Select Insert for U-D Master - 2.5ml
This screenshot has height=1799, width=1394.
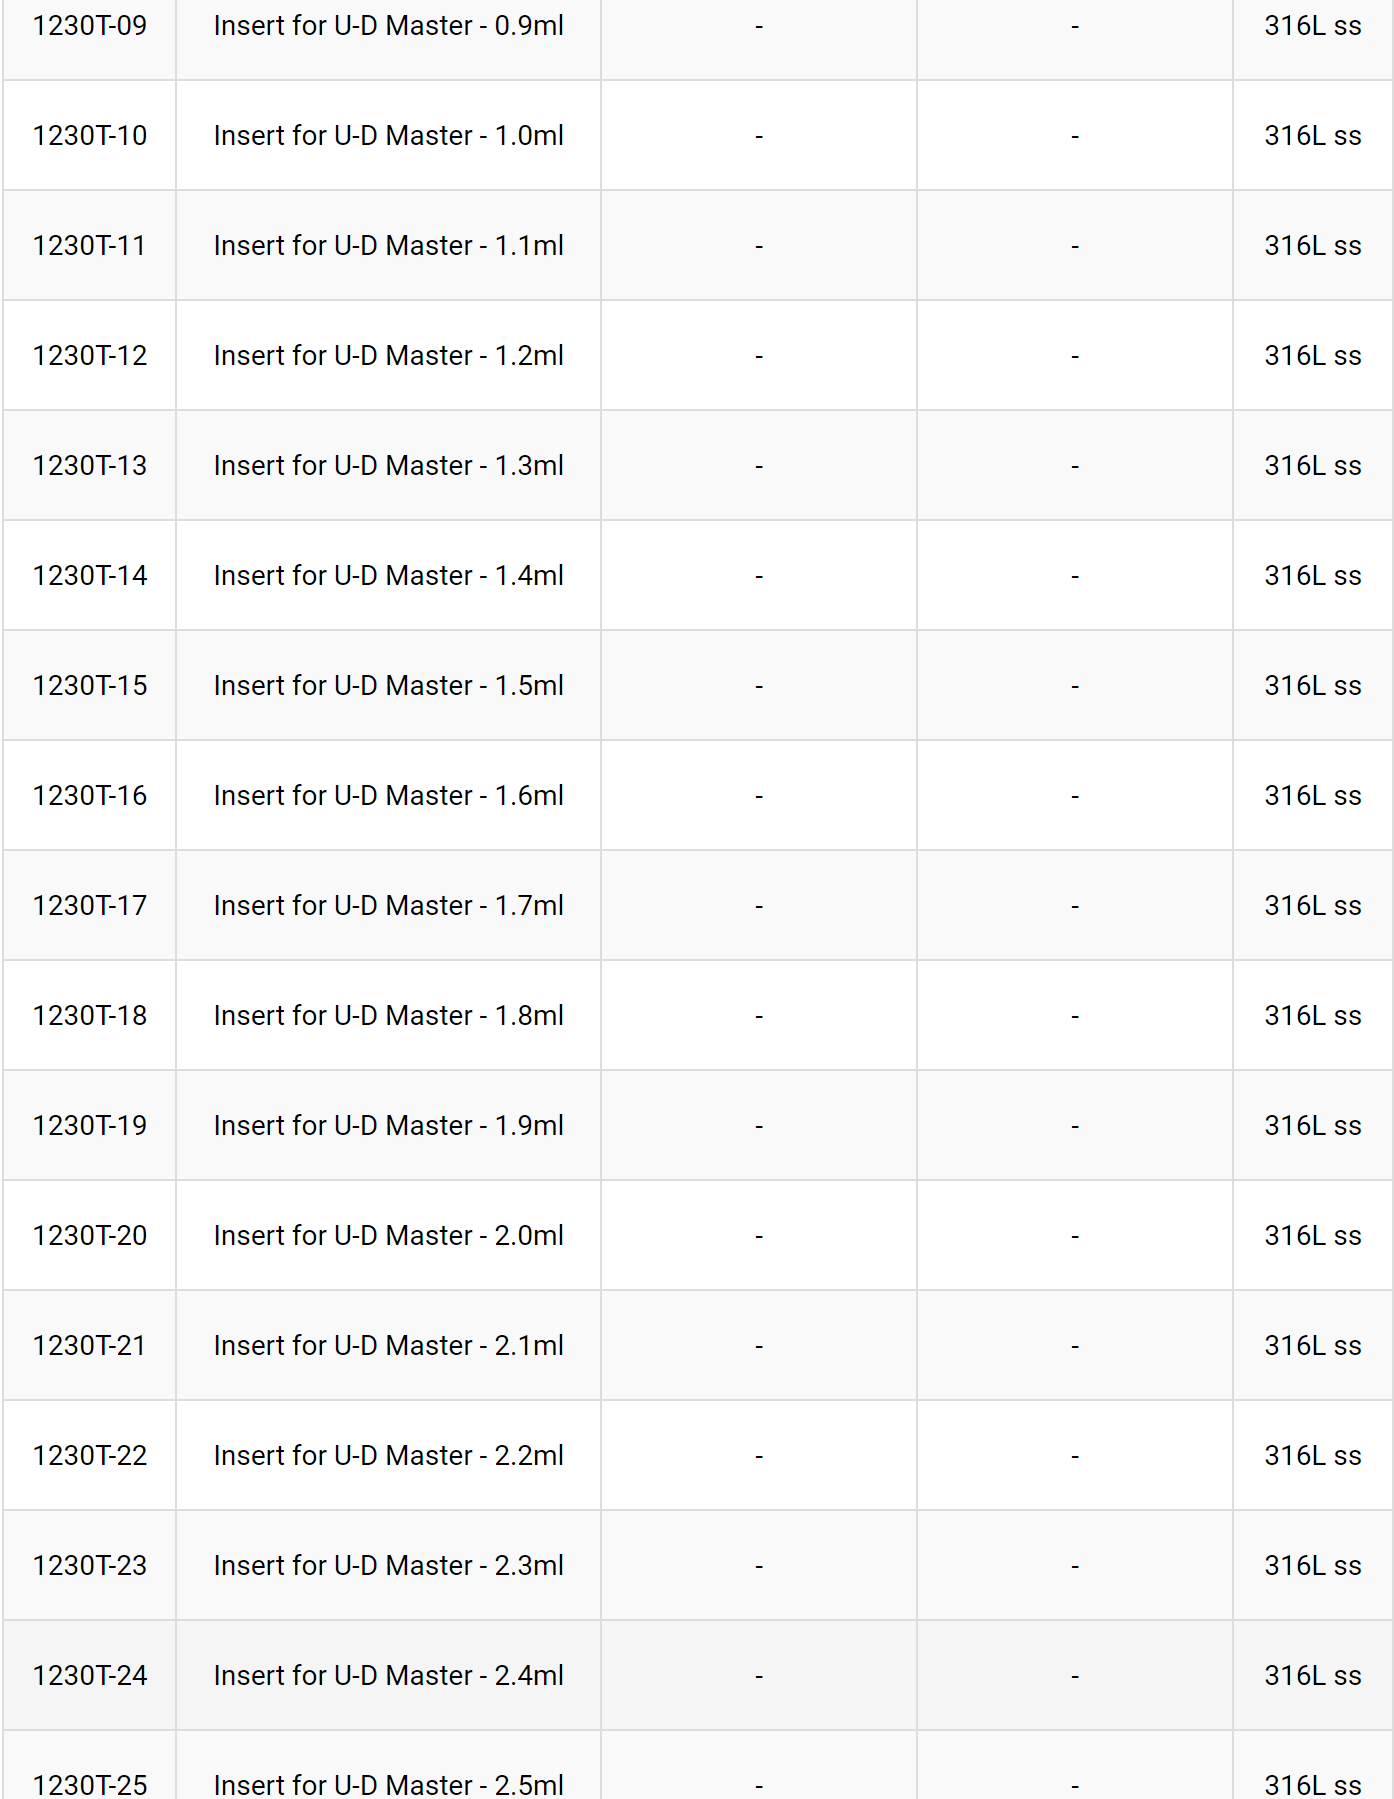pos(389,1785)
